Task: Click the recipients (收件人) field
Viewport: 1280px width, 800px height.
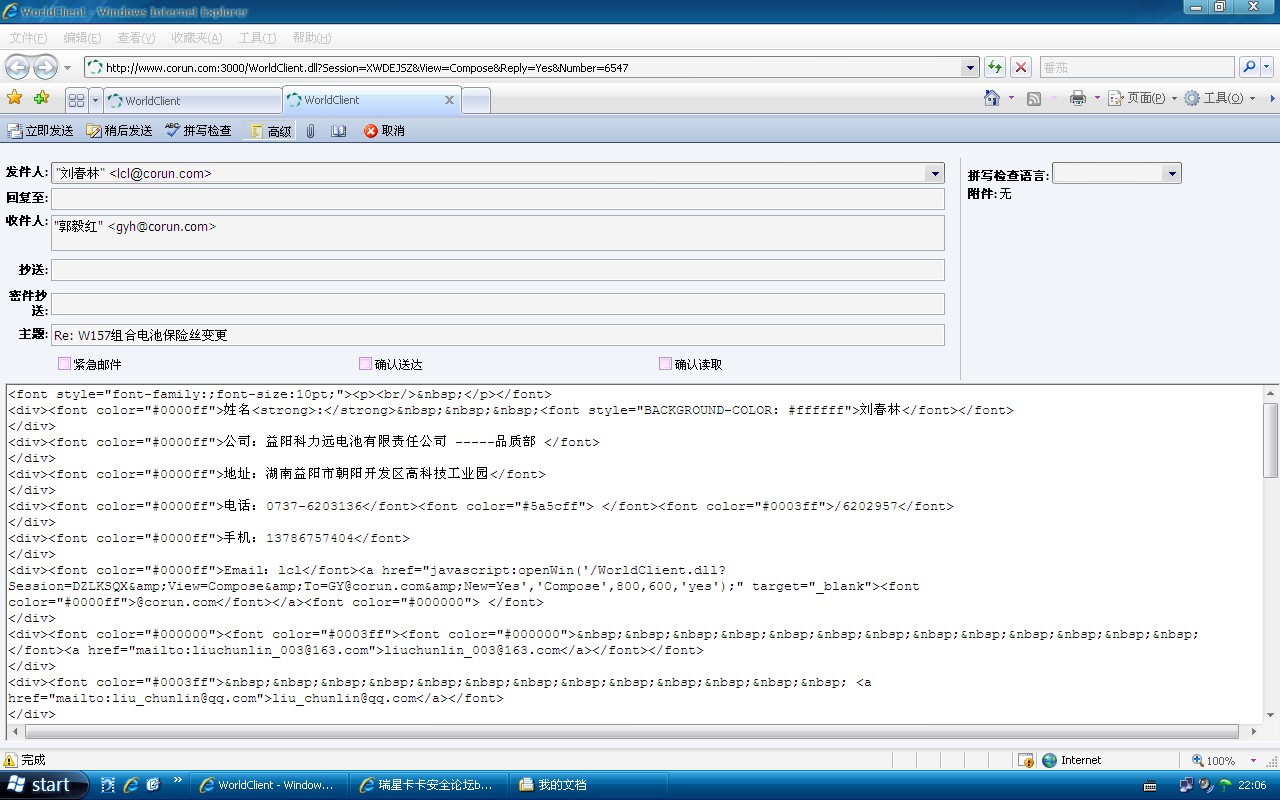Action: tap(498, 233)
